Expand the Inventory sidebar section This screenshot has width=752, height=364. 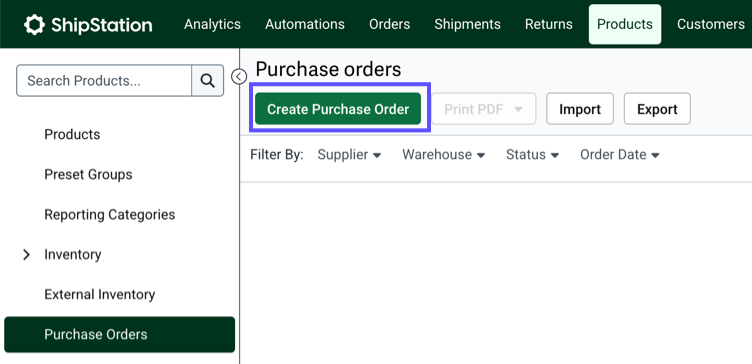(26, 255)
